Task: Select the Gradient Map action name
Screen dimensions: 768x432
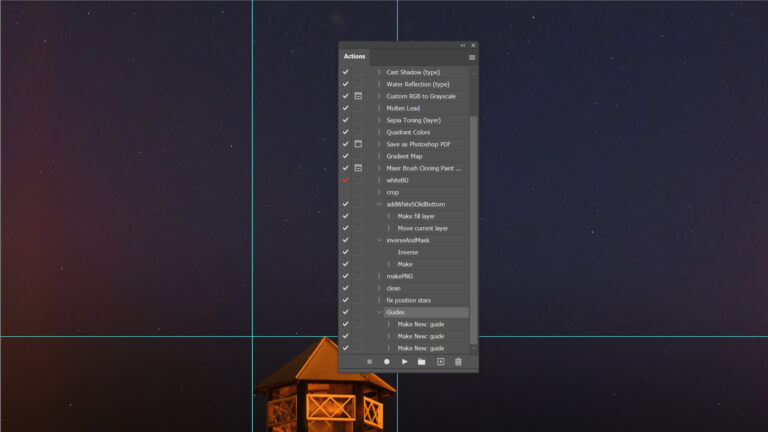Action: tap(404, 156)
